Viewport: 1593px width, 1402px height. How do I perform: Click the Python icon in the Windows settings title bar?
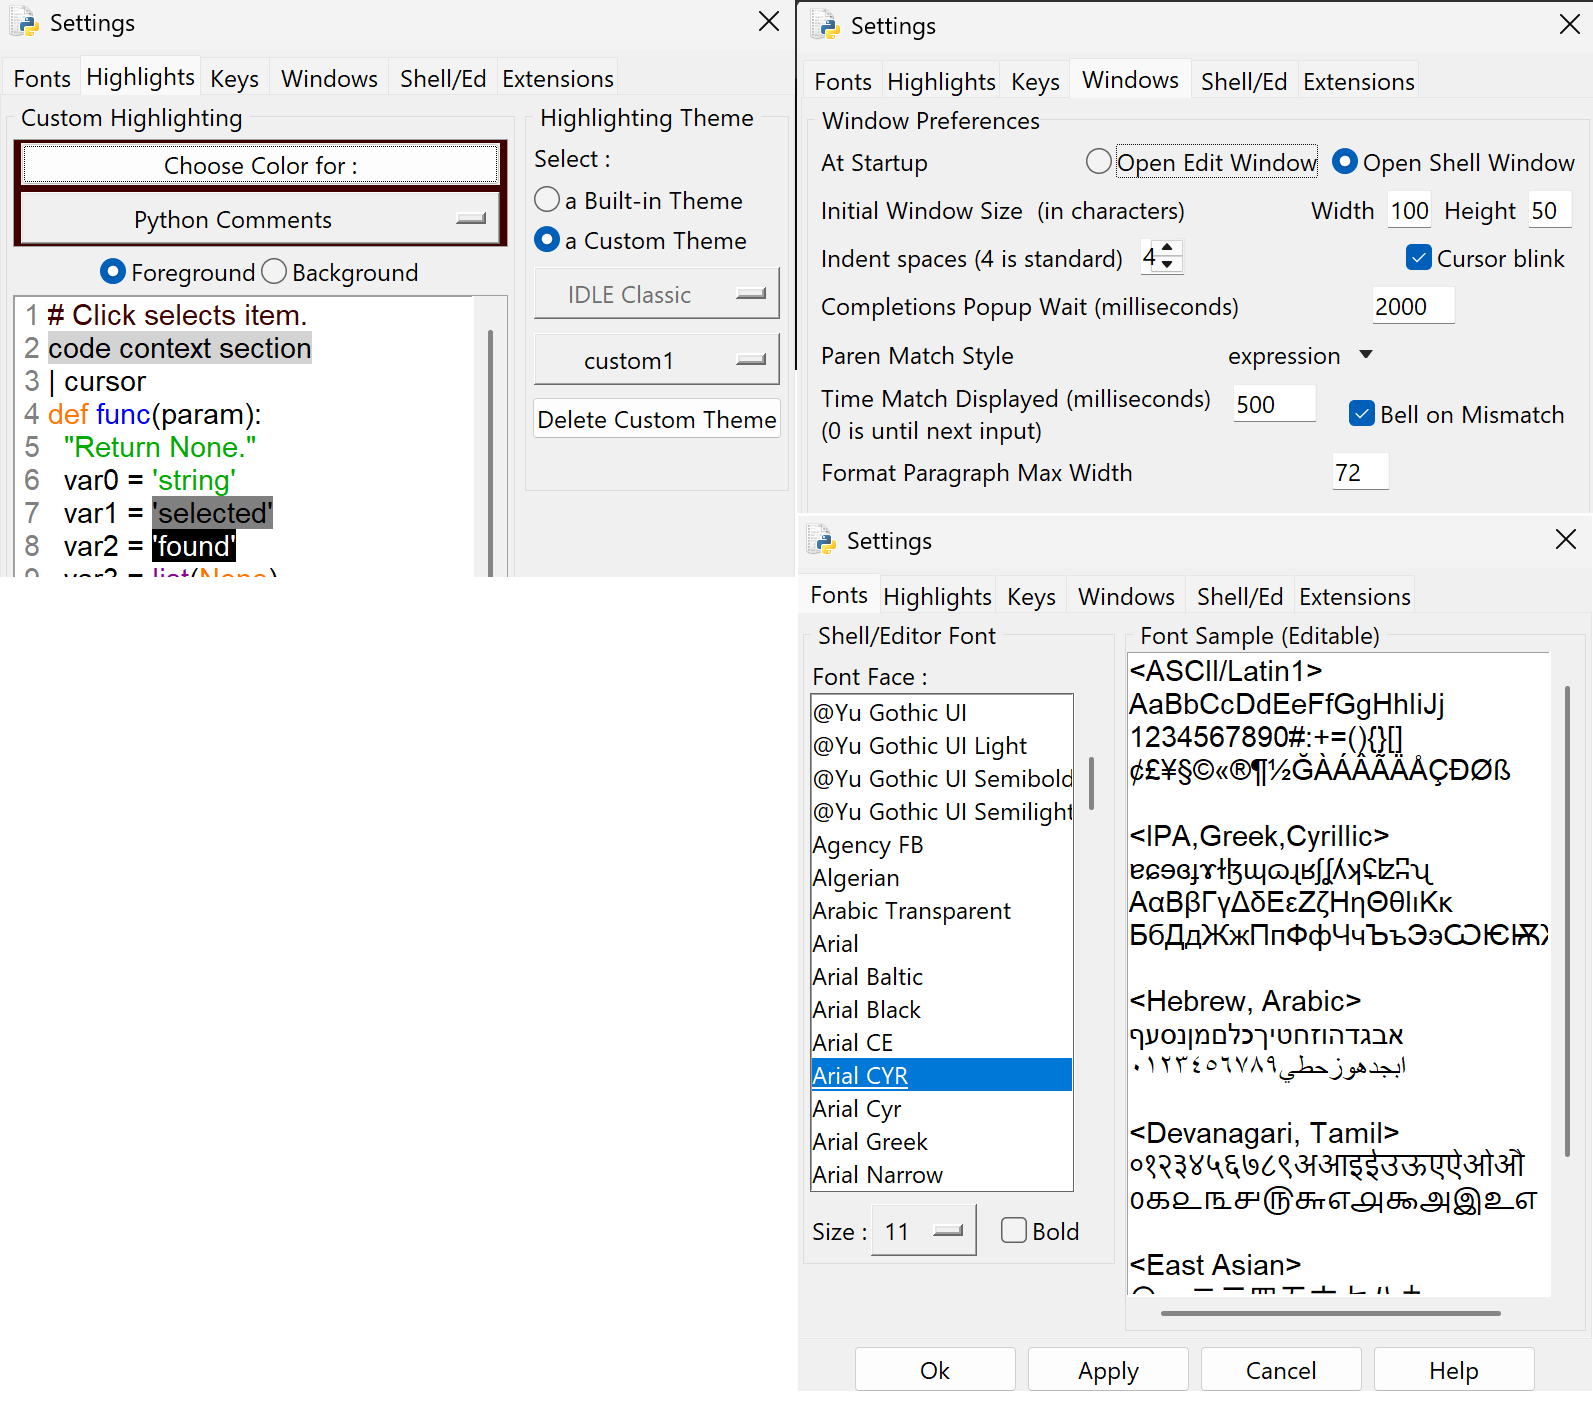click(825, 25)
